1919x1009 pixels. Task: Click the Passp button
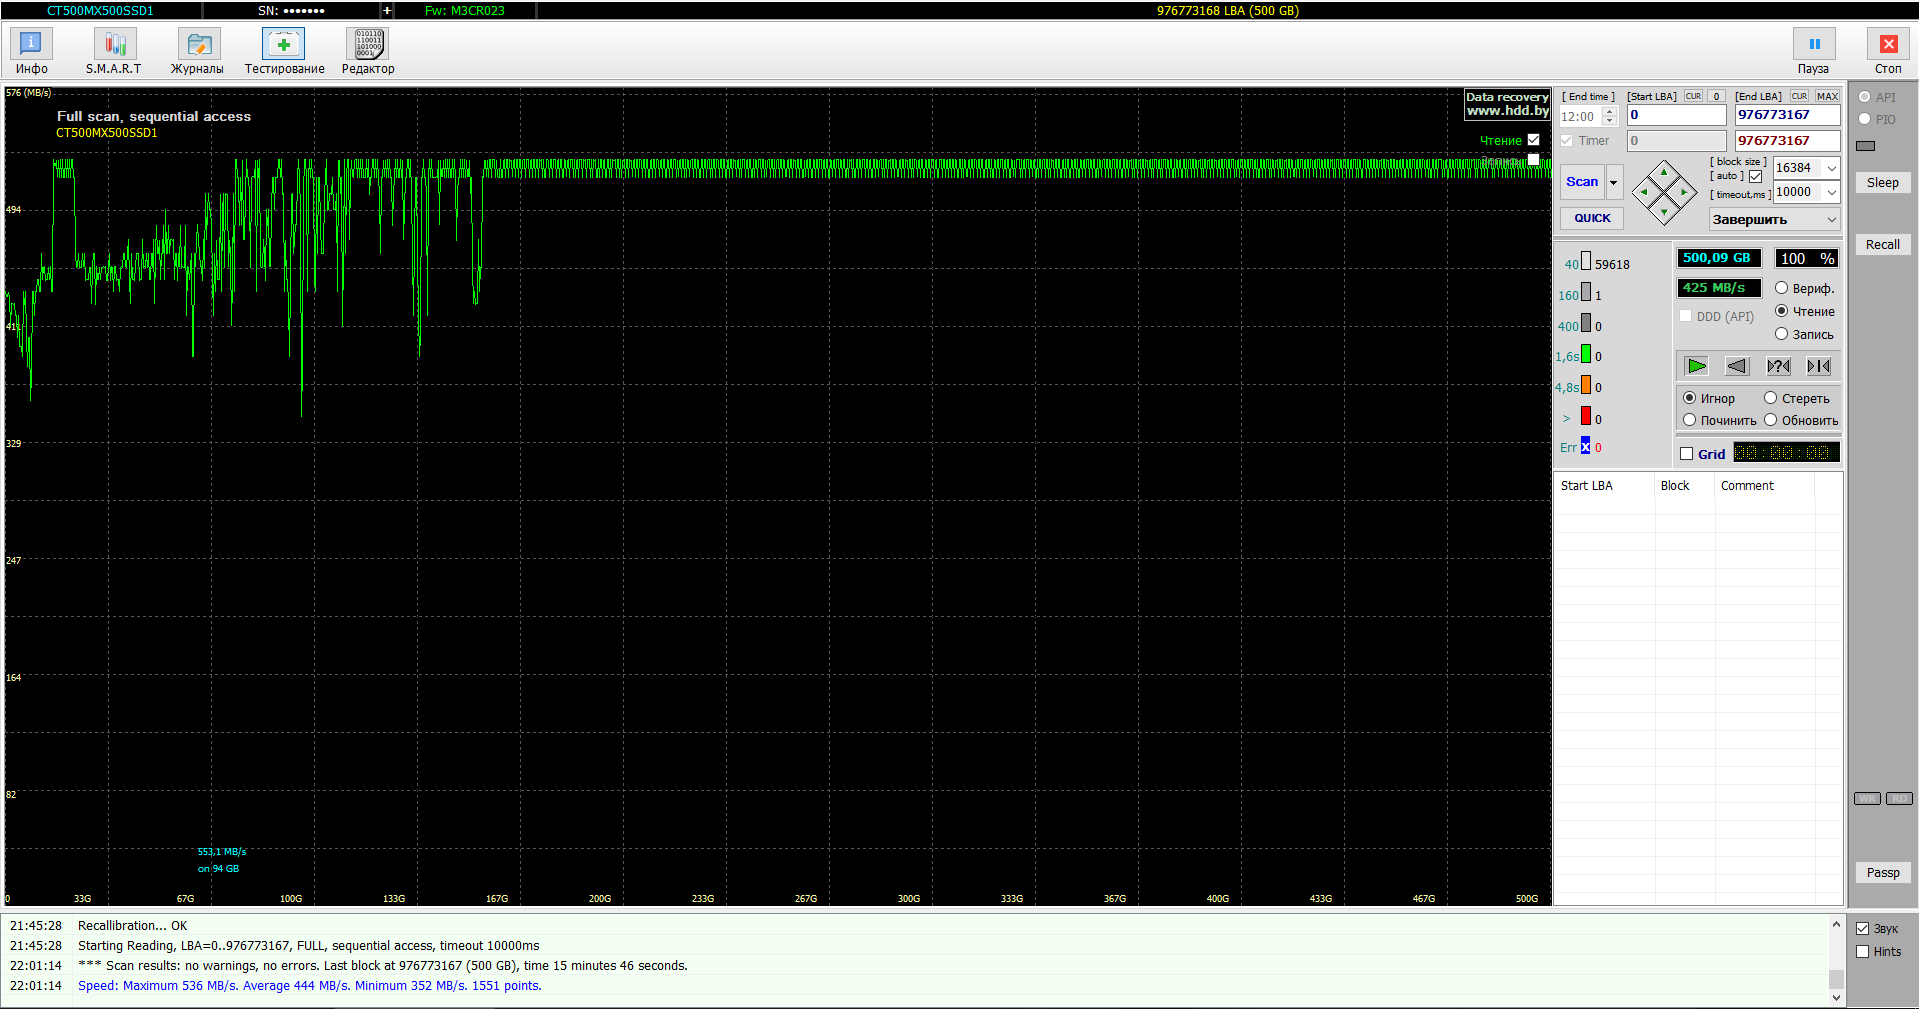pos(1883,873)
